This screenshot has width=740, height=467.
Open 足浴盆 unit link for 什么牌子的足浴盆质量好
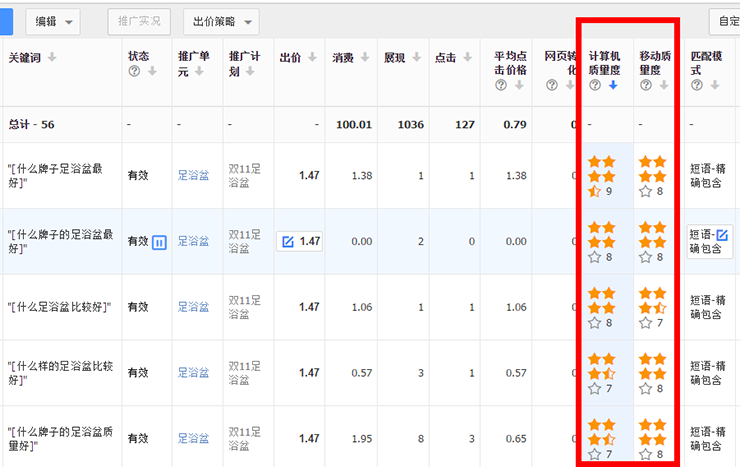193,439
